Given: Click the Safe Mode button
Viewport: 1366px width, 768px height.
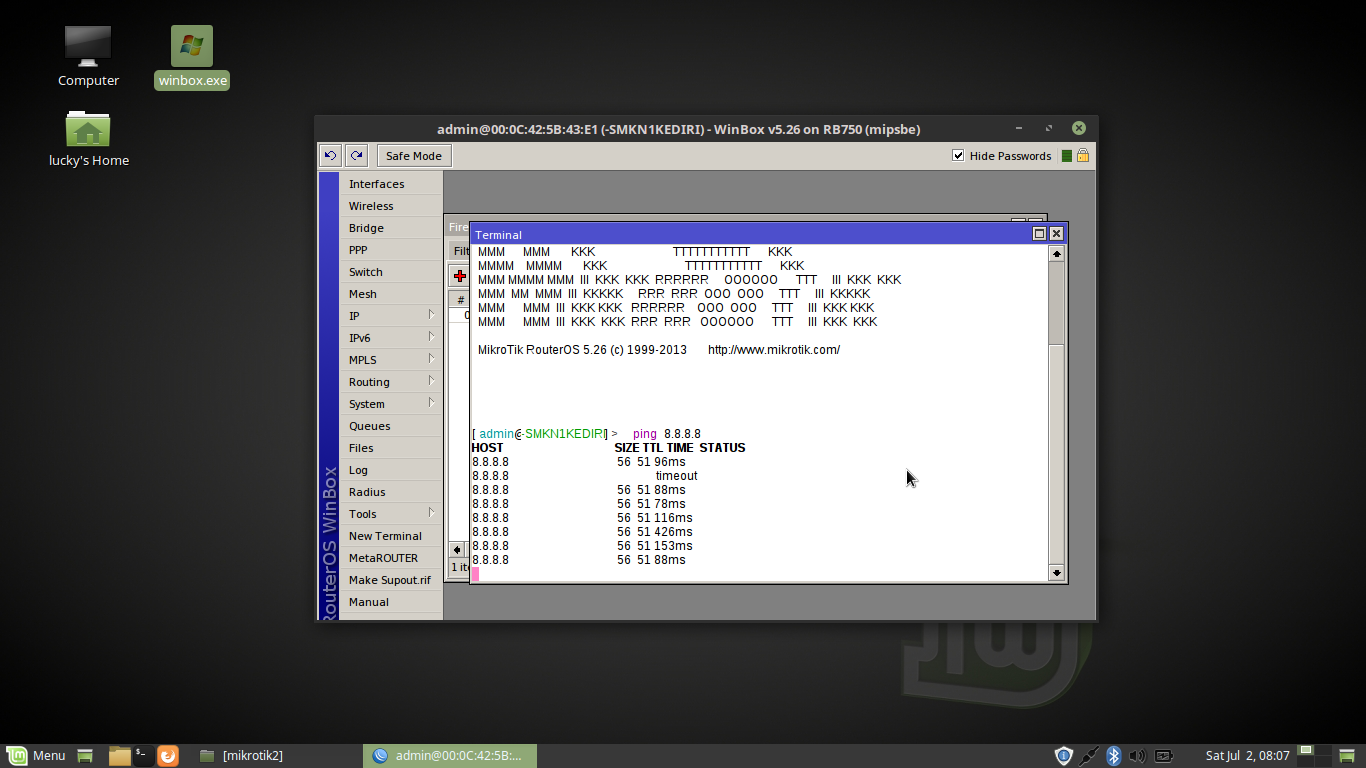Looking at the screenshot, I should pyautogui.click(x=414, y=155).
